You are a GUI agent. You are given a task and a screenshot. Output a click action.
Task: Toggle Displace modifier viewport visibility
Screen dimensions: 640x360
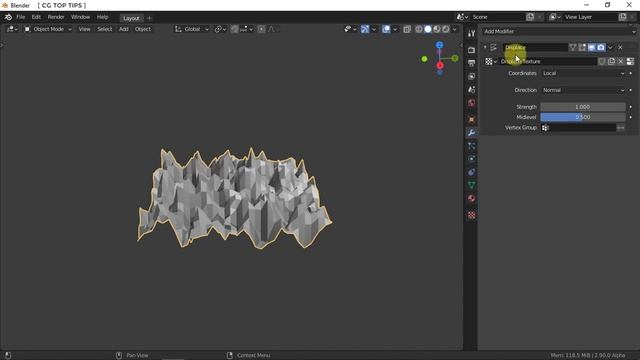coord(591,48)
